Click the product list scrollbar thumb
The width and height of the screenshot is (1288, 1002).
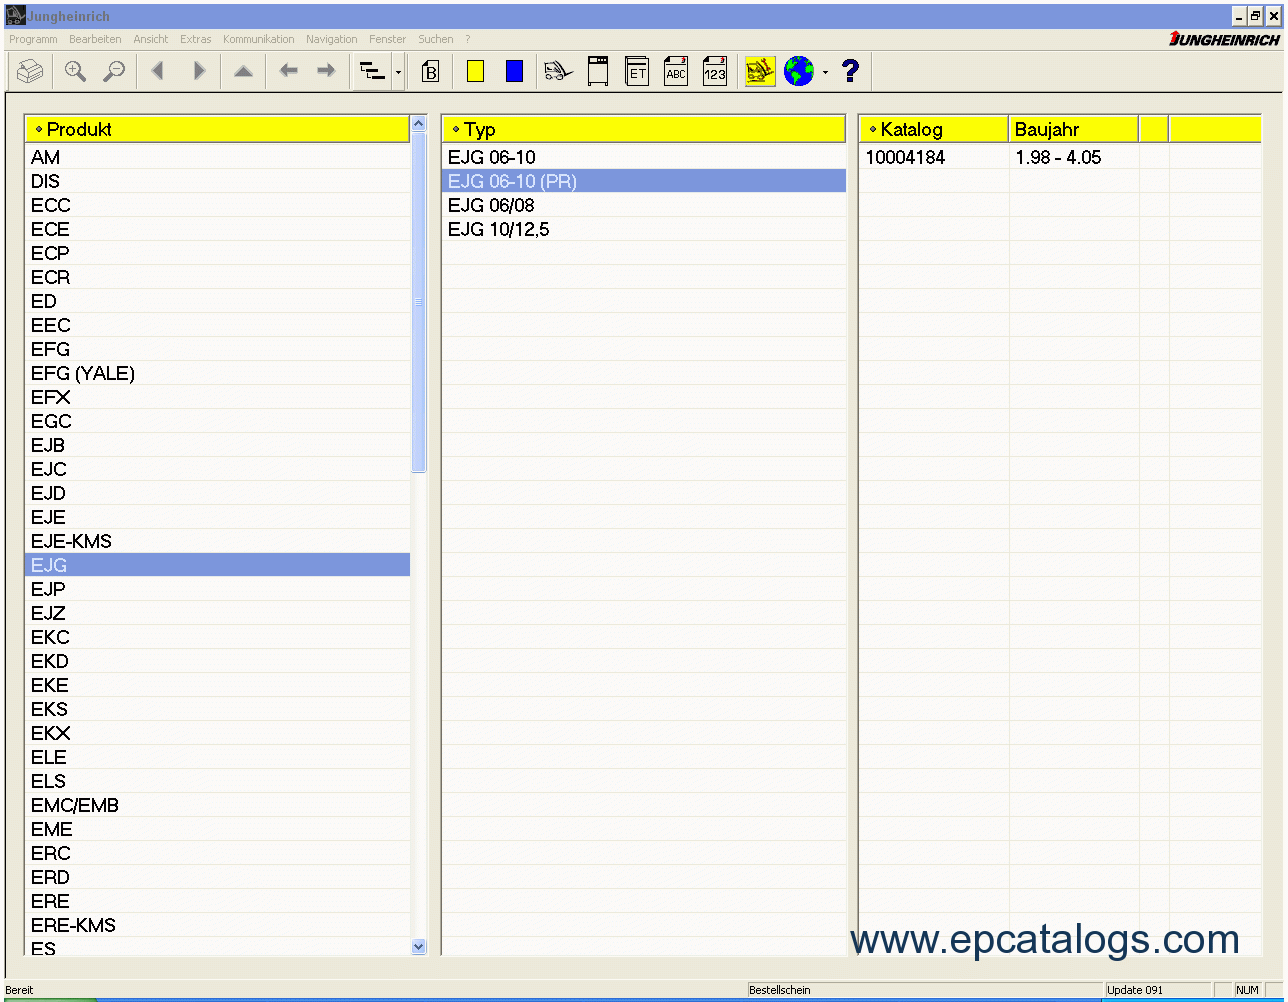pyautogui.click(x=419, y=303)
